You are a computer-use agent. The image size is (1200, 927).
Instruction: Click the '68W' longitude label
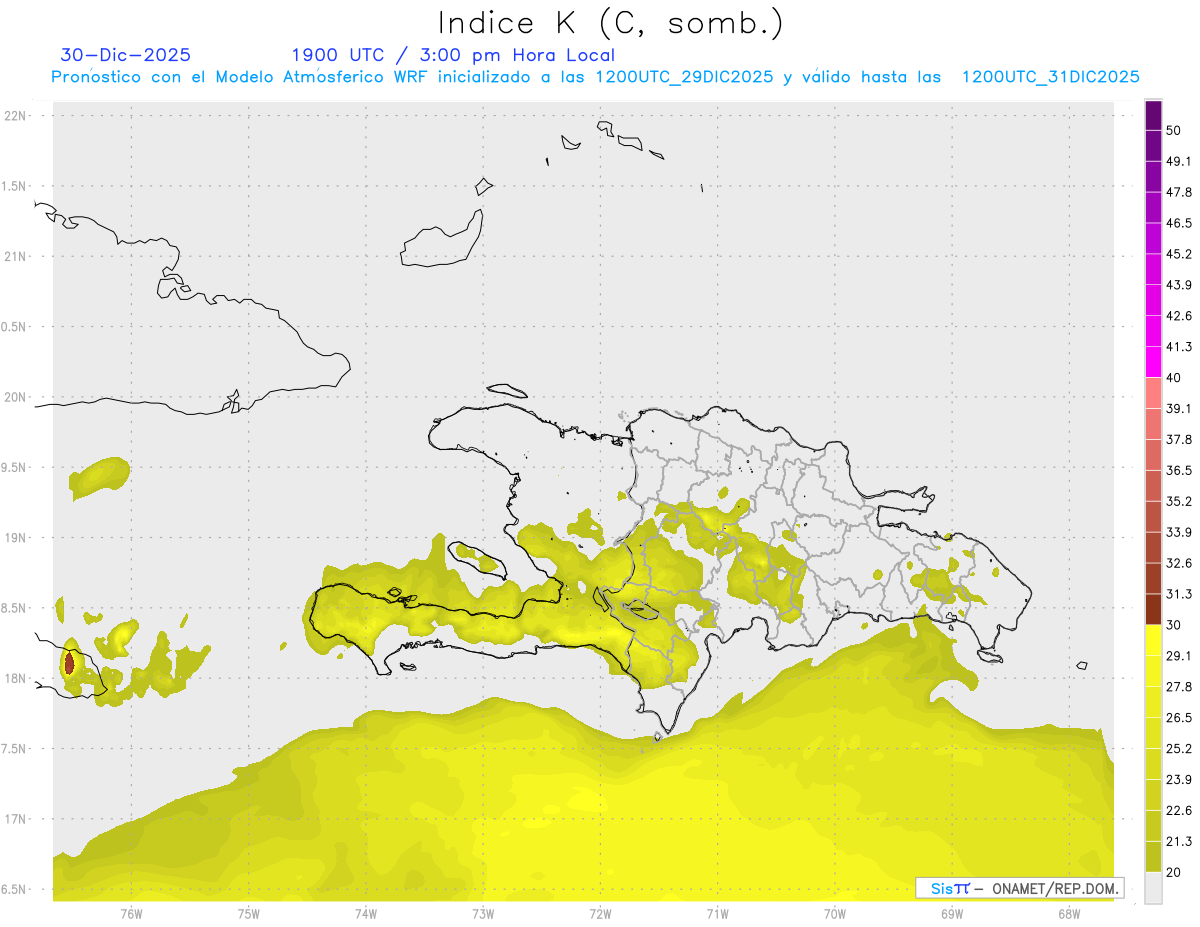click(x=1069, y=914)
